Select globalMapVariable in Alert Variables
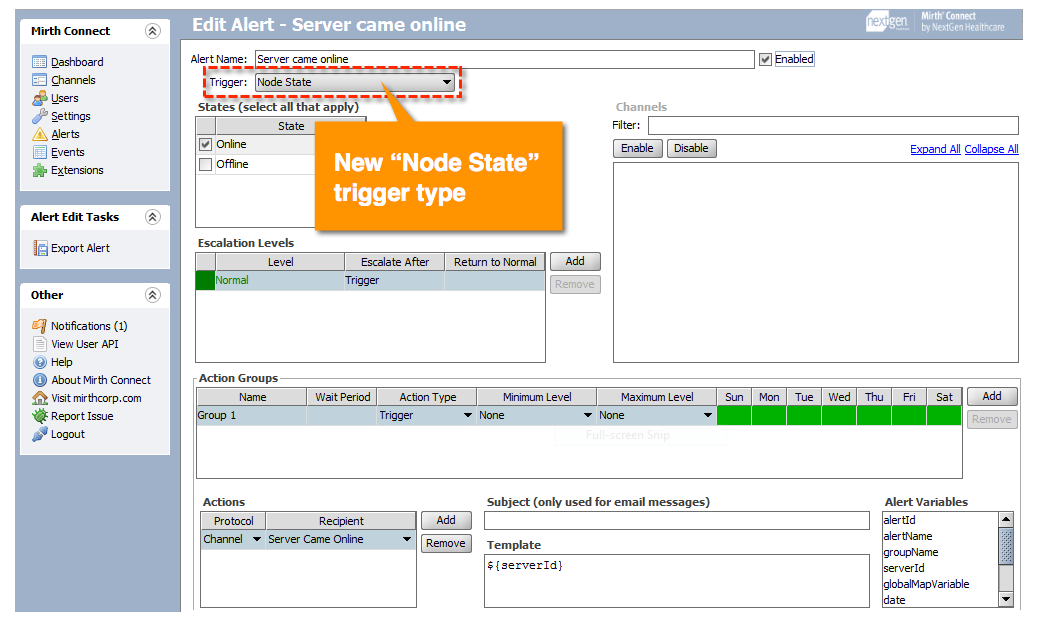 (927, 584)
